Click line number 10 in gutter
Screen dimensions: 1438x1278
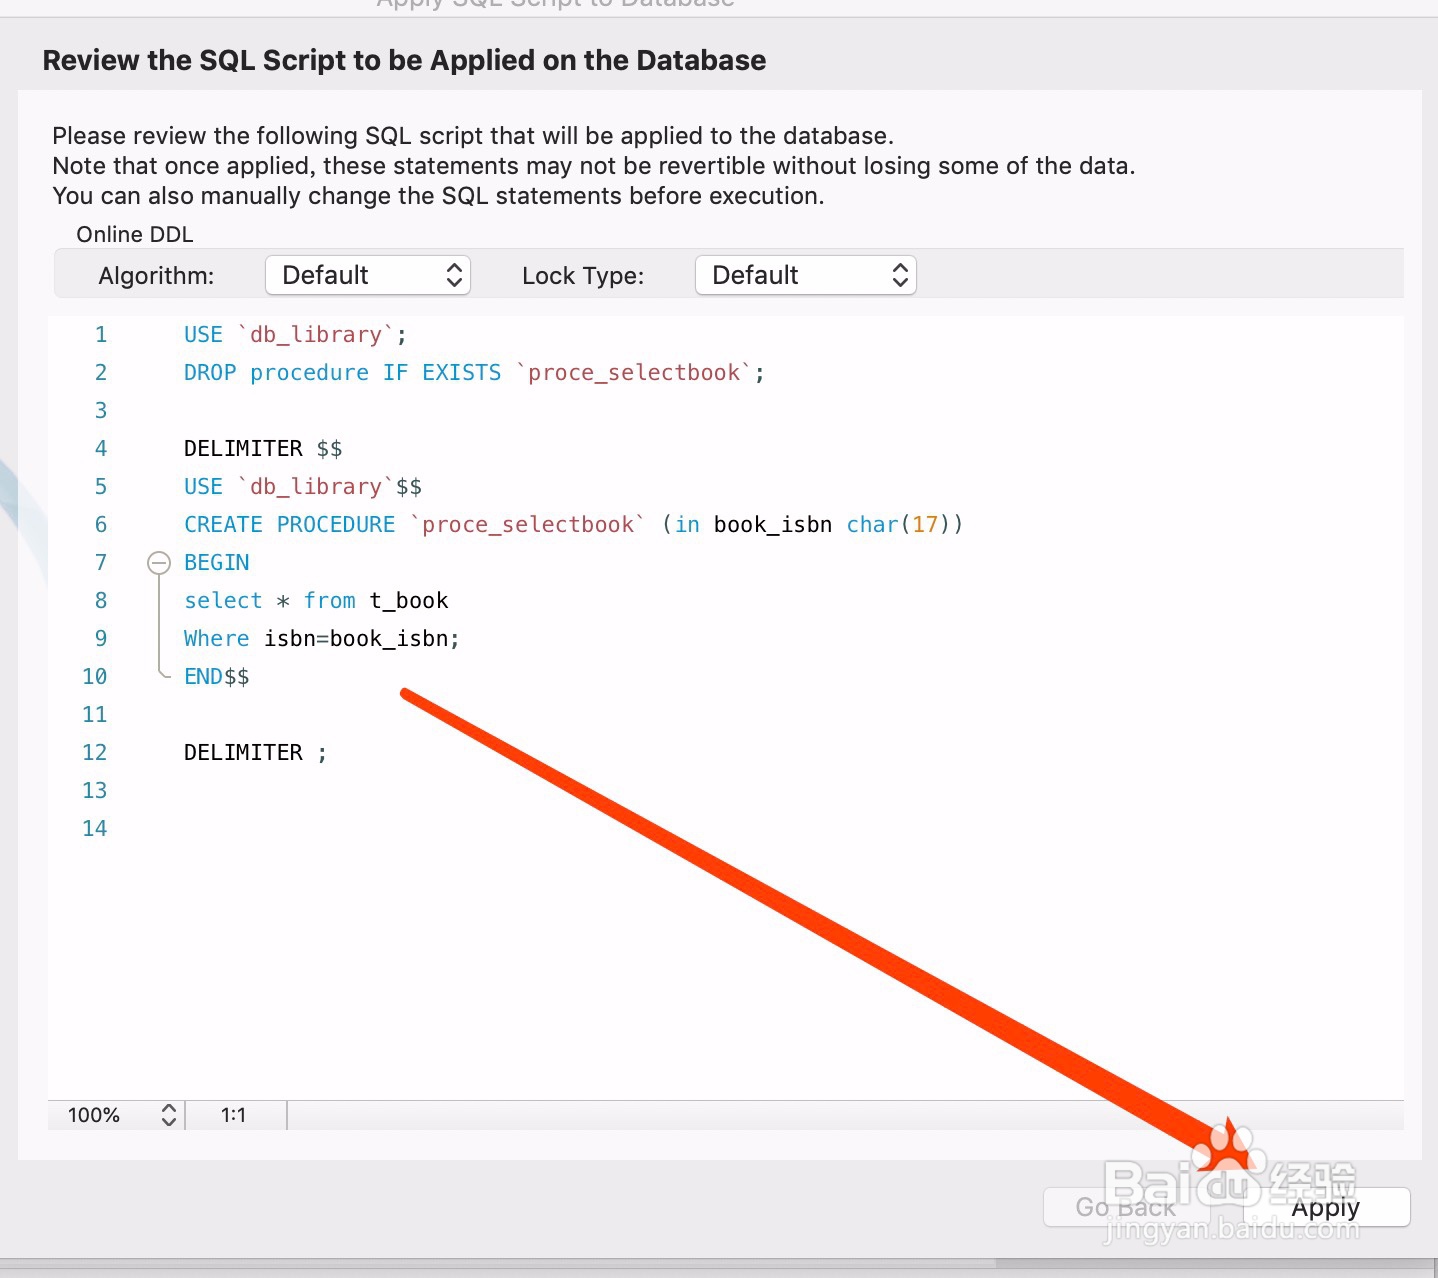pos(94,677)
